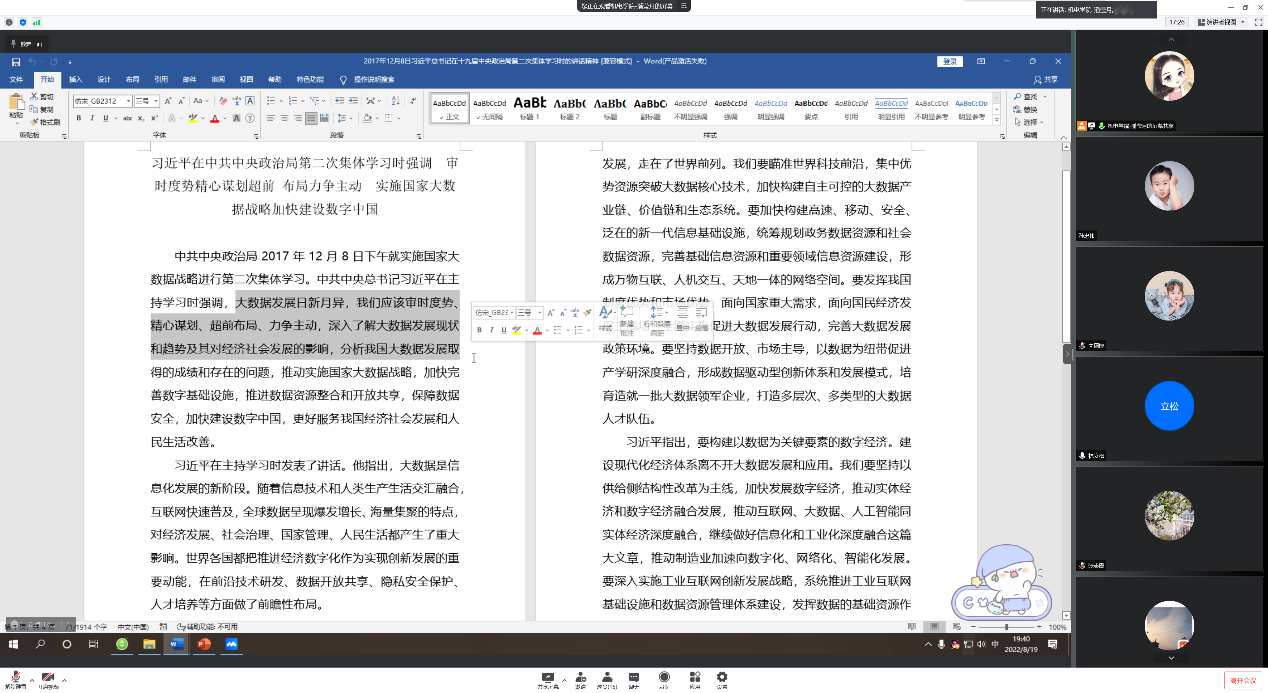Open the font name dropdown in the ribbon
The height and width of the screenshot is (693, 1268).
(127, 101)
